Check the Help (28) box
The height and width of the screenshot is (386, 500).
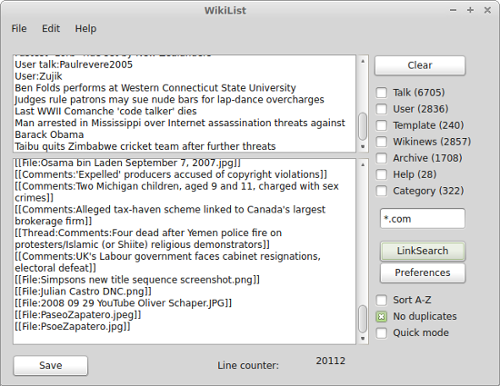[381, 174]
